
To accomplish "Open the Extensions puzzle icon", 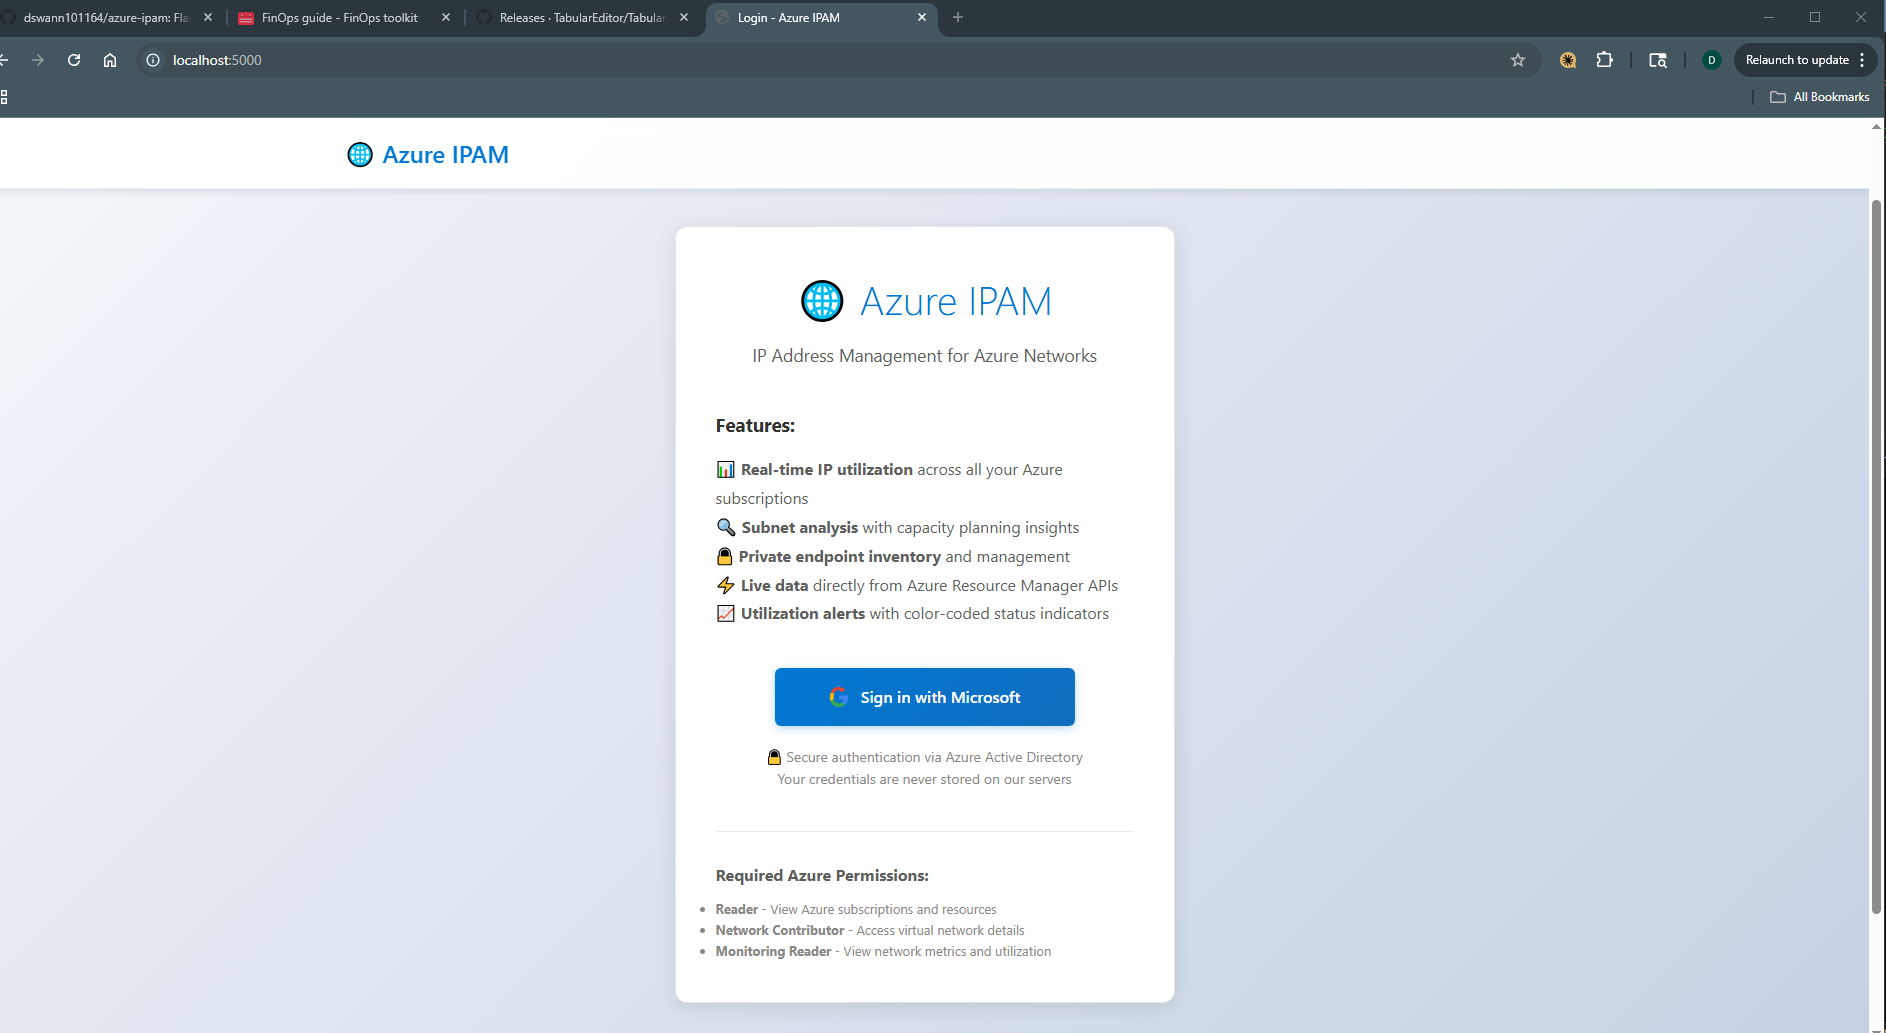I will (1605, 60).
